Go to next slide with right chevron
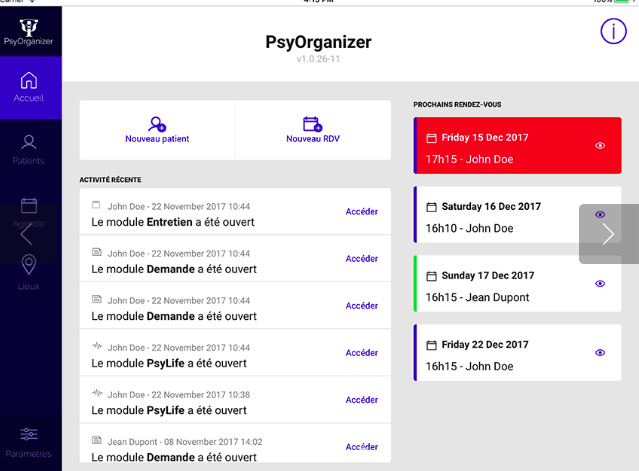The image size is (639, 471). pos(609,234)
